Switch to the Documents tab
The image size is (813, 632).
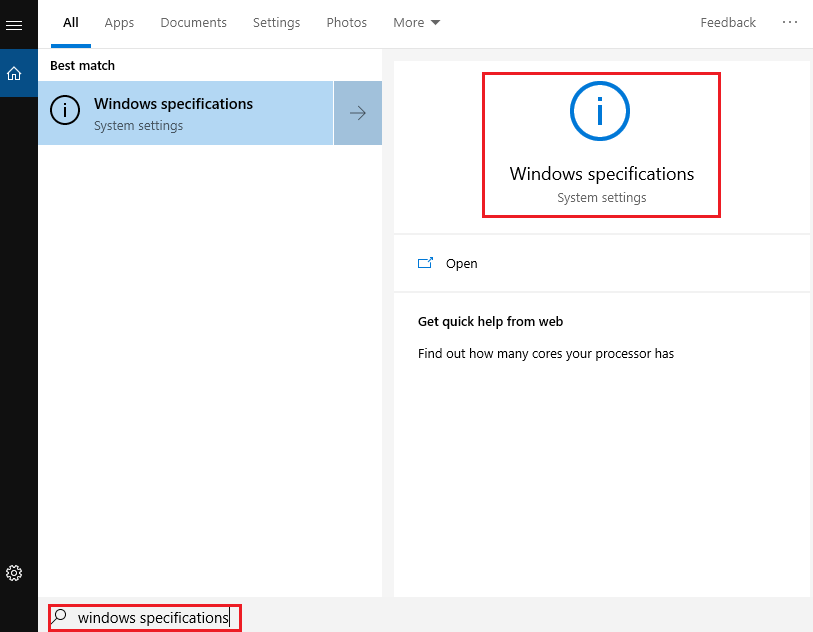(x=193, y=23)
